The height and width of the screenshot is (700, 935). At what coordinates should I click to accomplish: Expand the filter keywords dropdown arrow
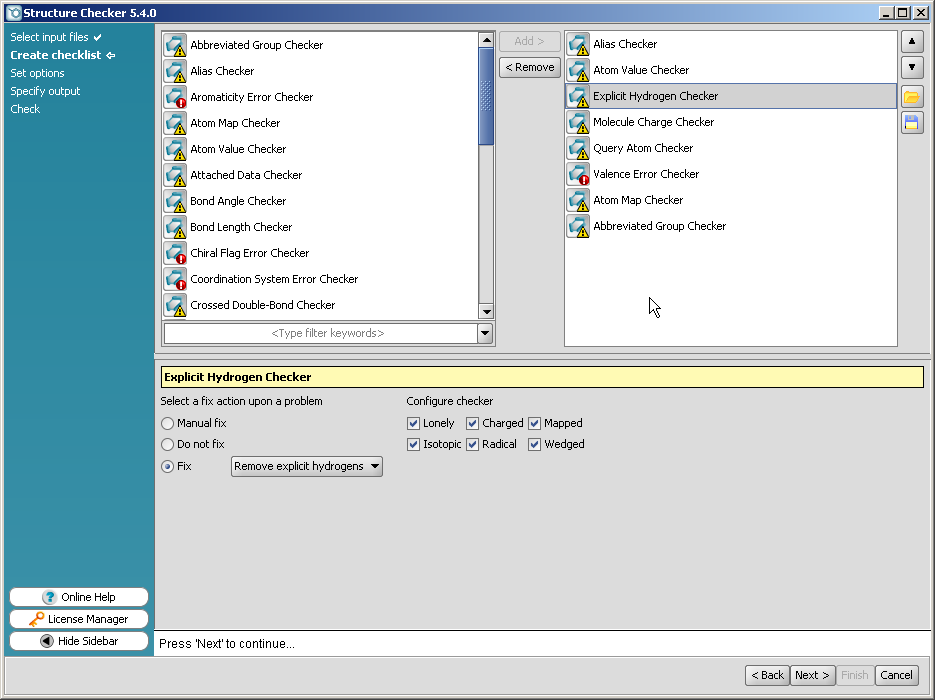pyautogui.click(x=485, y=333)
